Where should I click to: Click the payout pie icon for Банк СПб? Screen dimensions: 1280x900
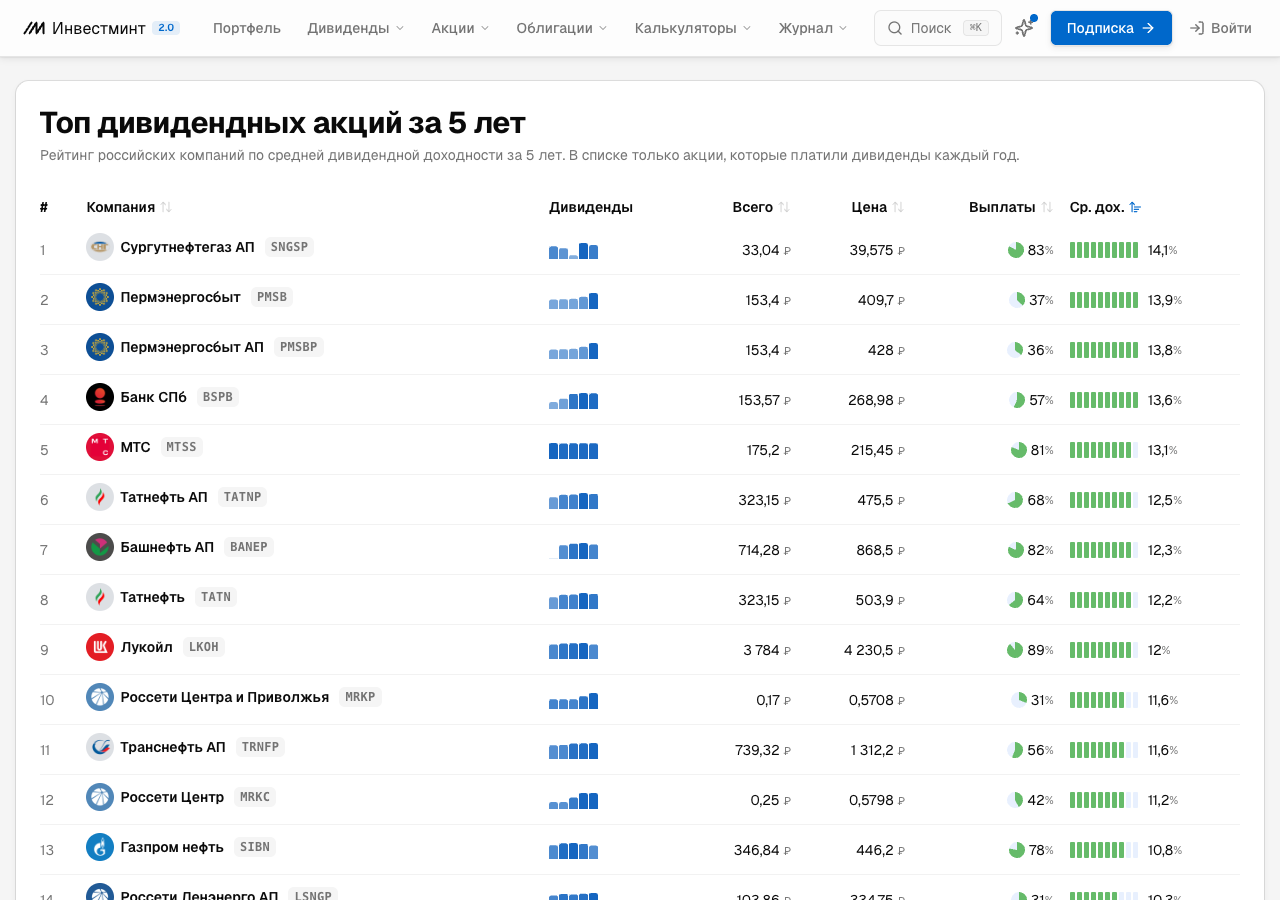pos(1017,400)
